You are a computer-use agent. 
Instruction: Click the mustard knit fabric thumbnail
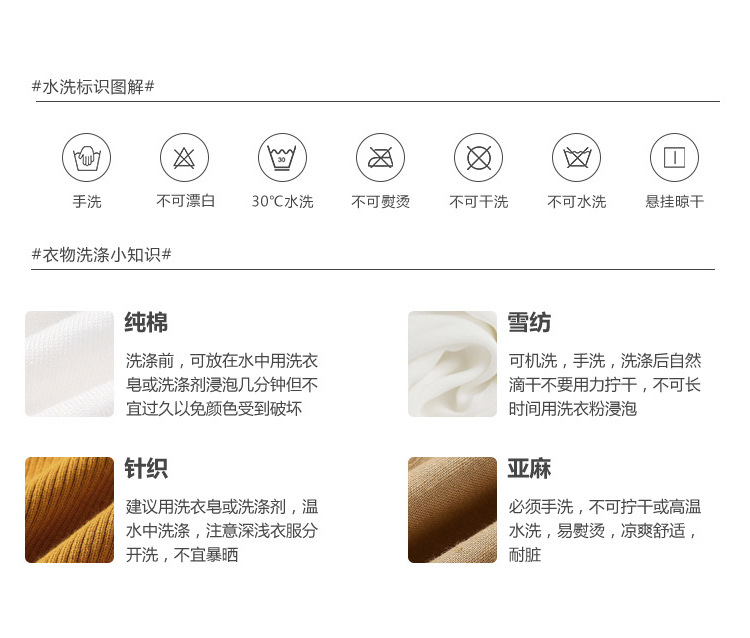[69, 510]
